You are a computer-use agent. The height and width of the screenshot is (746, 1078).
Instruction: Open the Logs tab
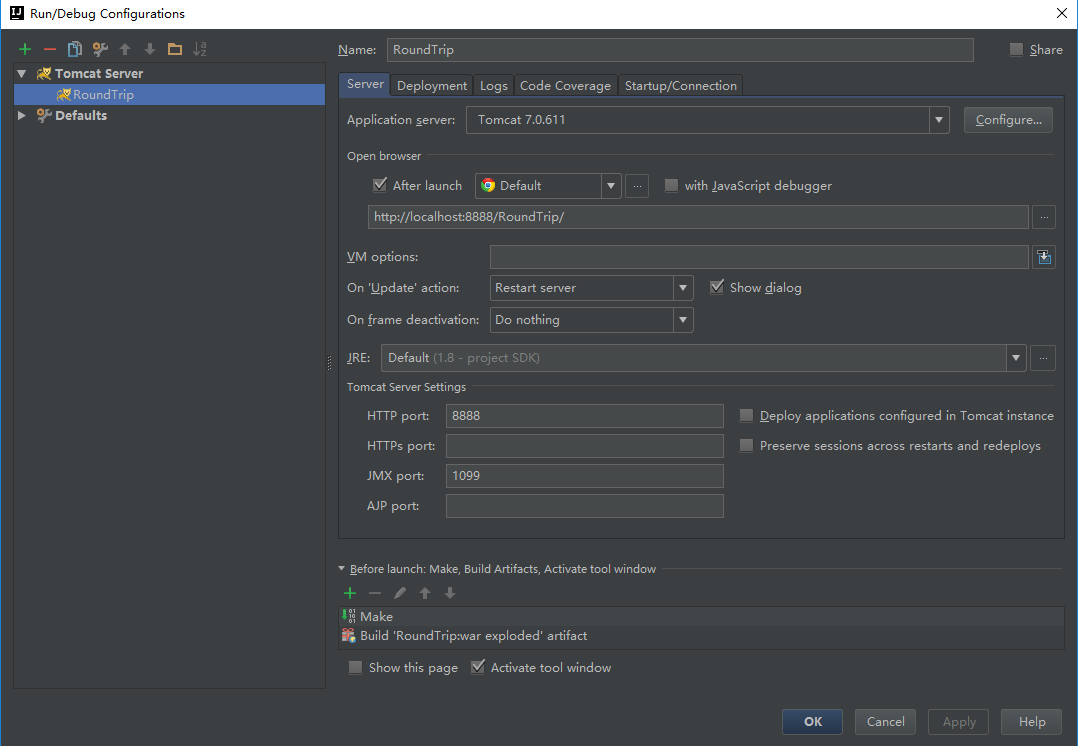point(494,86)
